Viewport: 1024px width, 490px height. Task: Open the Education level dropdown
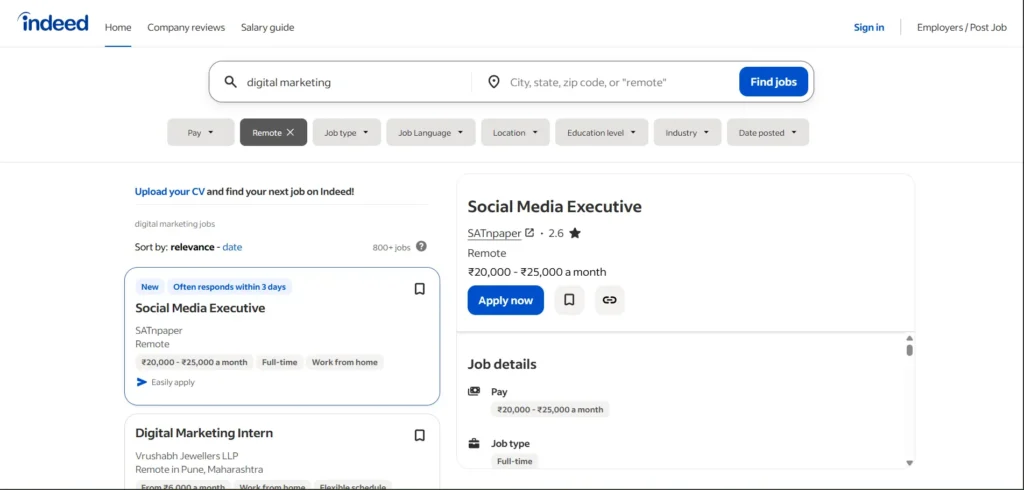coord(601,132)
